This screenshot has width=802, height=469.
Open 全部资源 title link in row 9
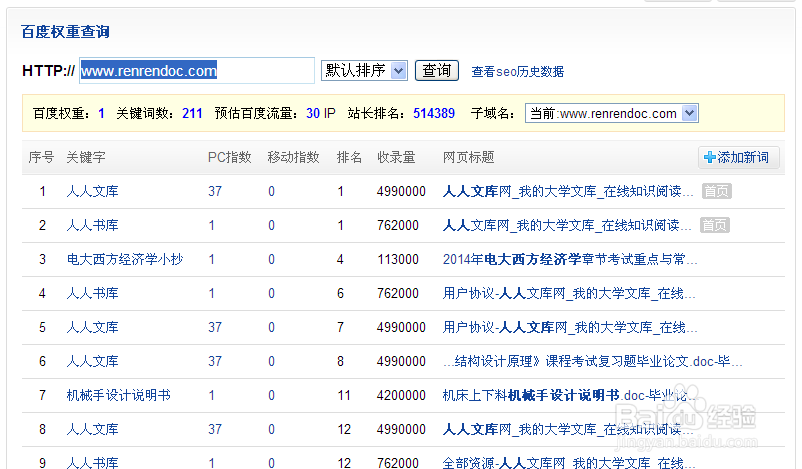[x=569, y=463]
